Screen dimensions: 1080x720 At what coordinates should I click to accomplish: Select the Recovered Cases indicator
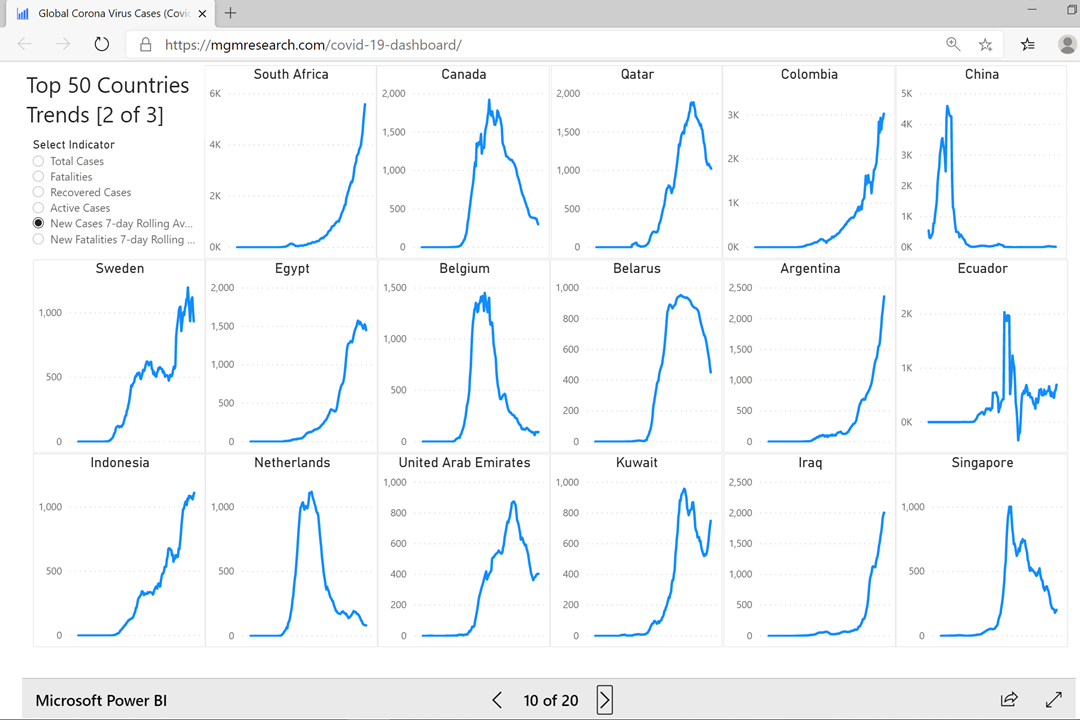click(82, 192)
